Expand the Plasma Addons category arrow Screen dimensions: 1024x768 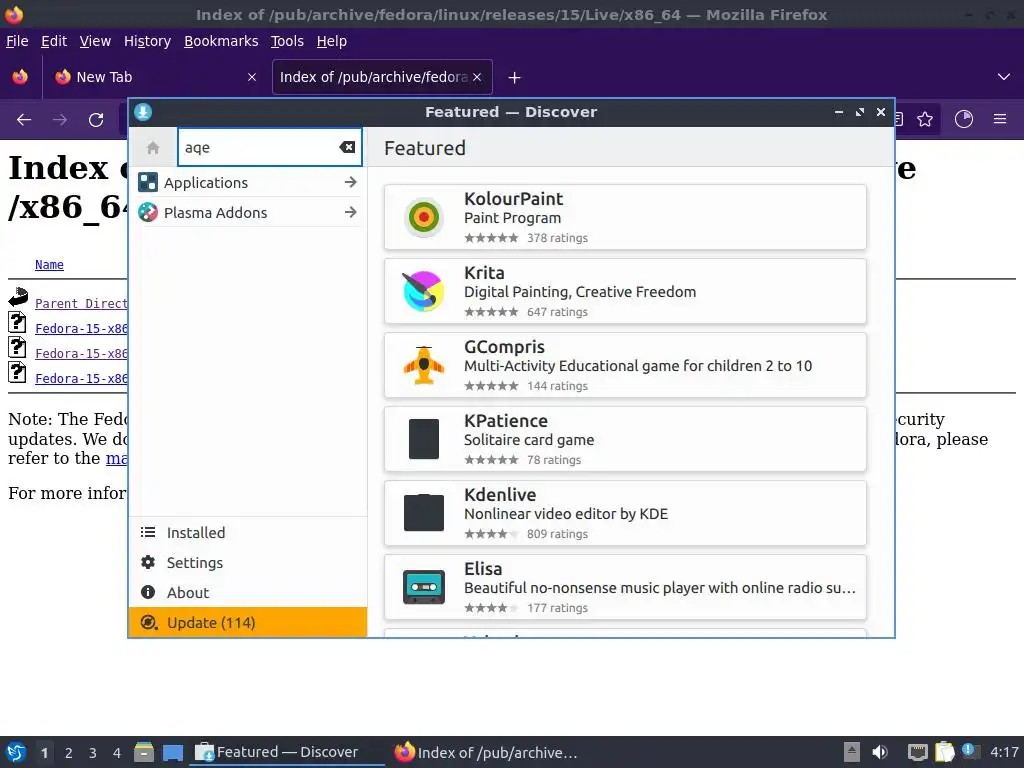tap(351, 212)
